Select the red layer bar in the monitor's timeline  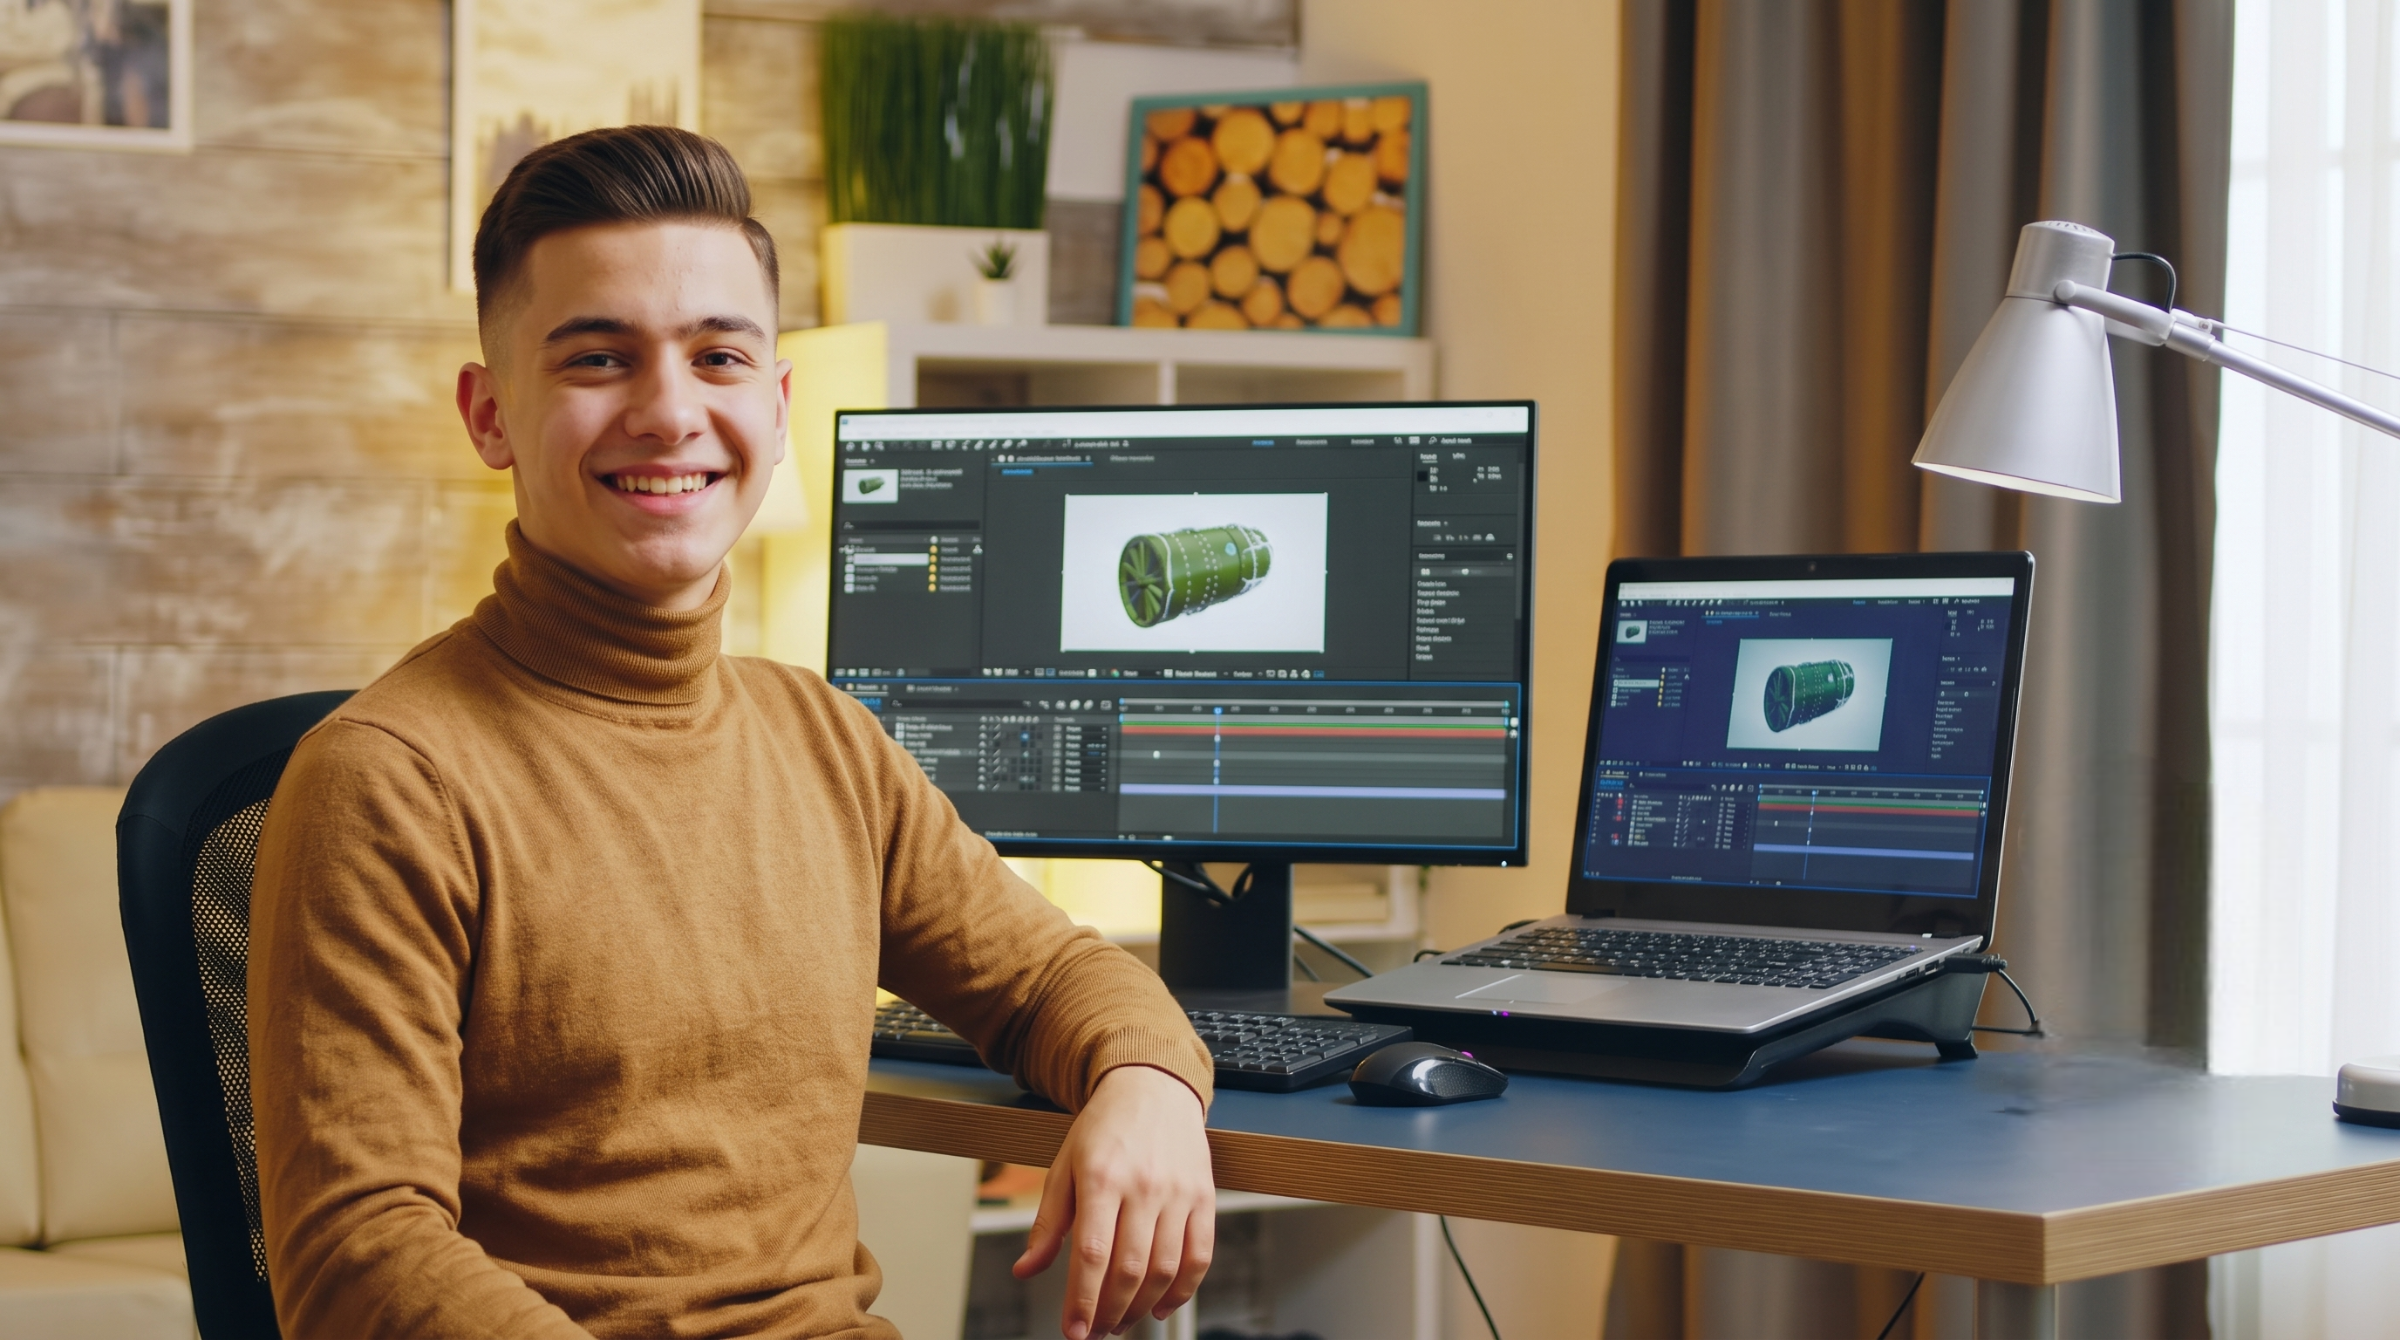pyautogui.click(x=1313, y=733)
